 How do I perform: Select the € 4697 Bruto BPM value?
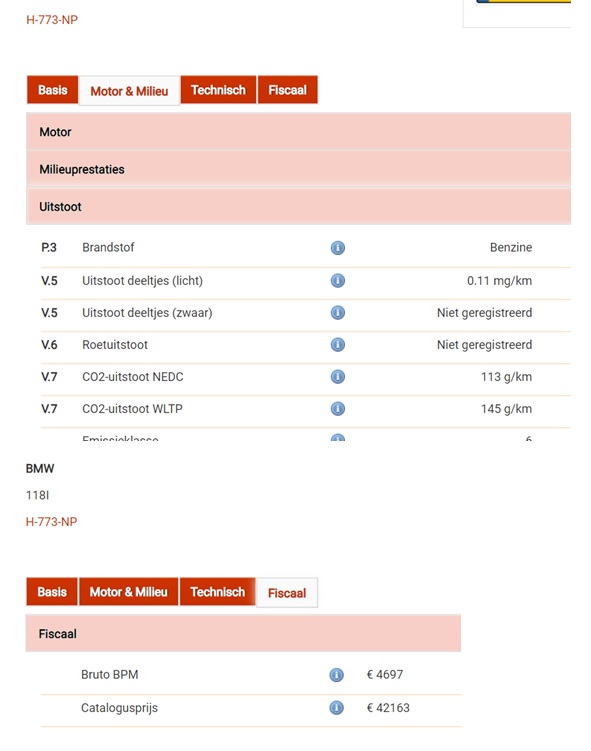[385, 674]
